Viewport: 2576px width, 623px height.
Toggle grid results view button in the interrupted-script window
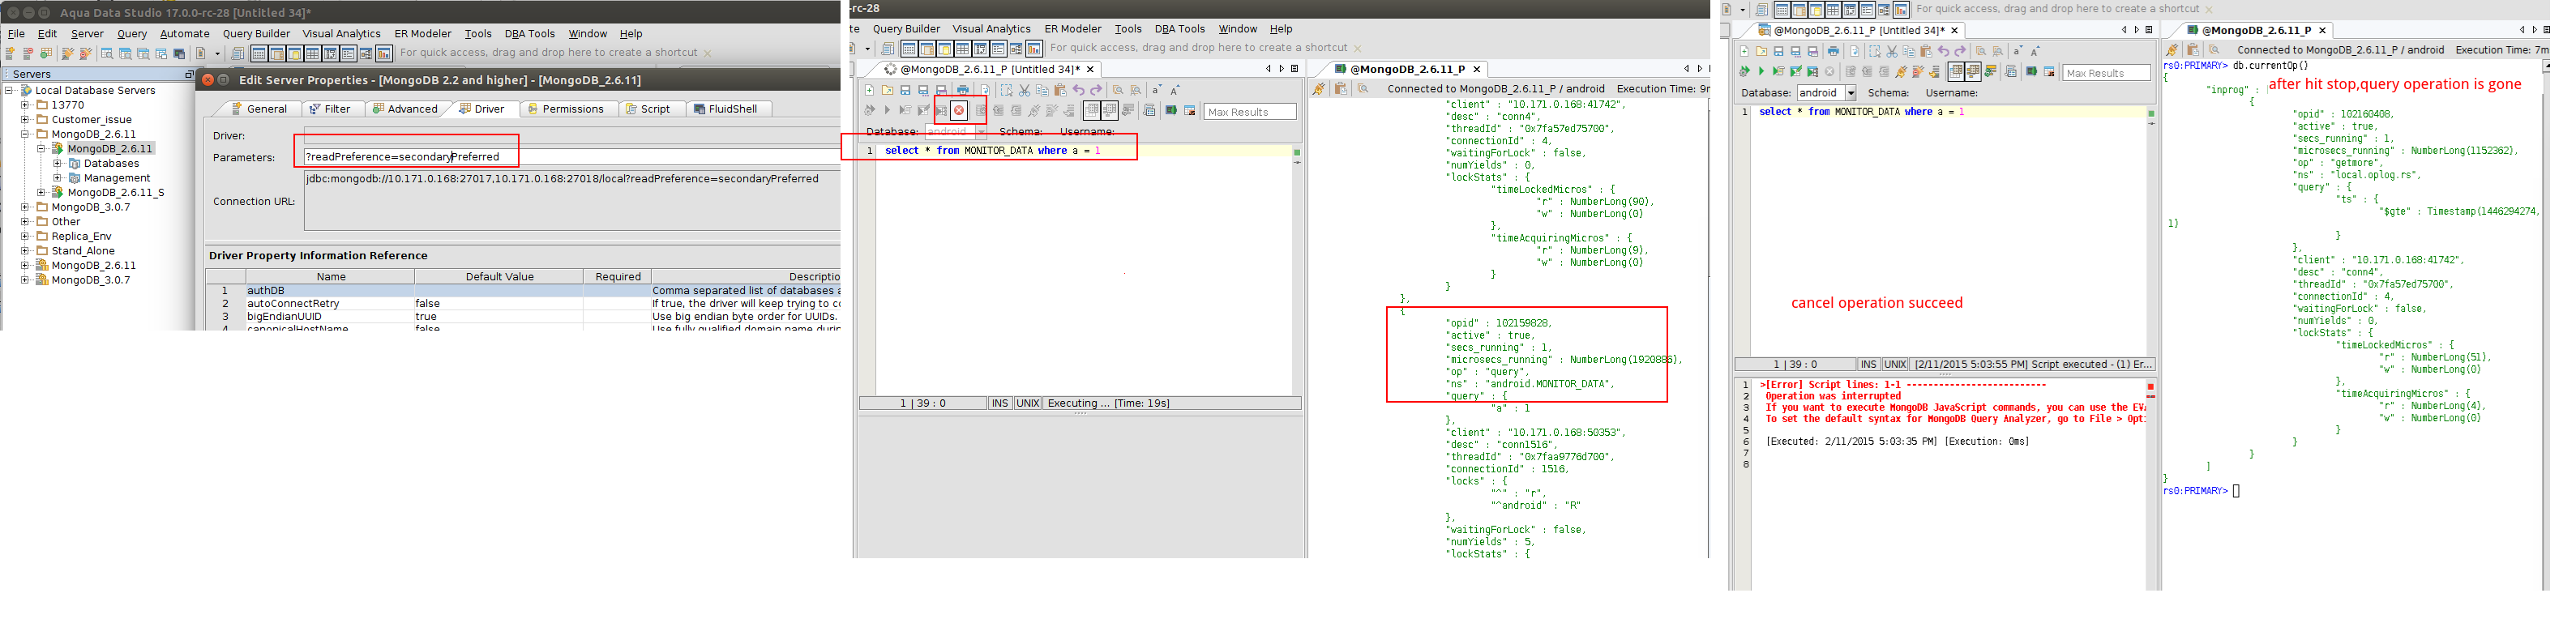pos(1956,72)
